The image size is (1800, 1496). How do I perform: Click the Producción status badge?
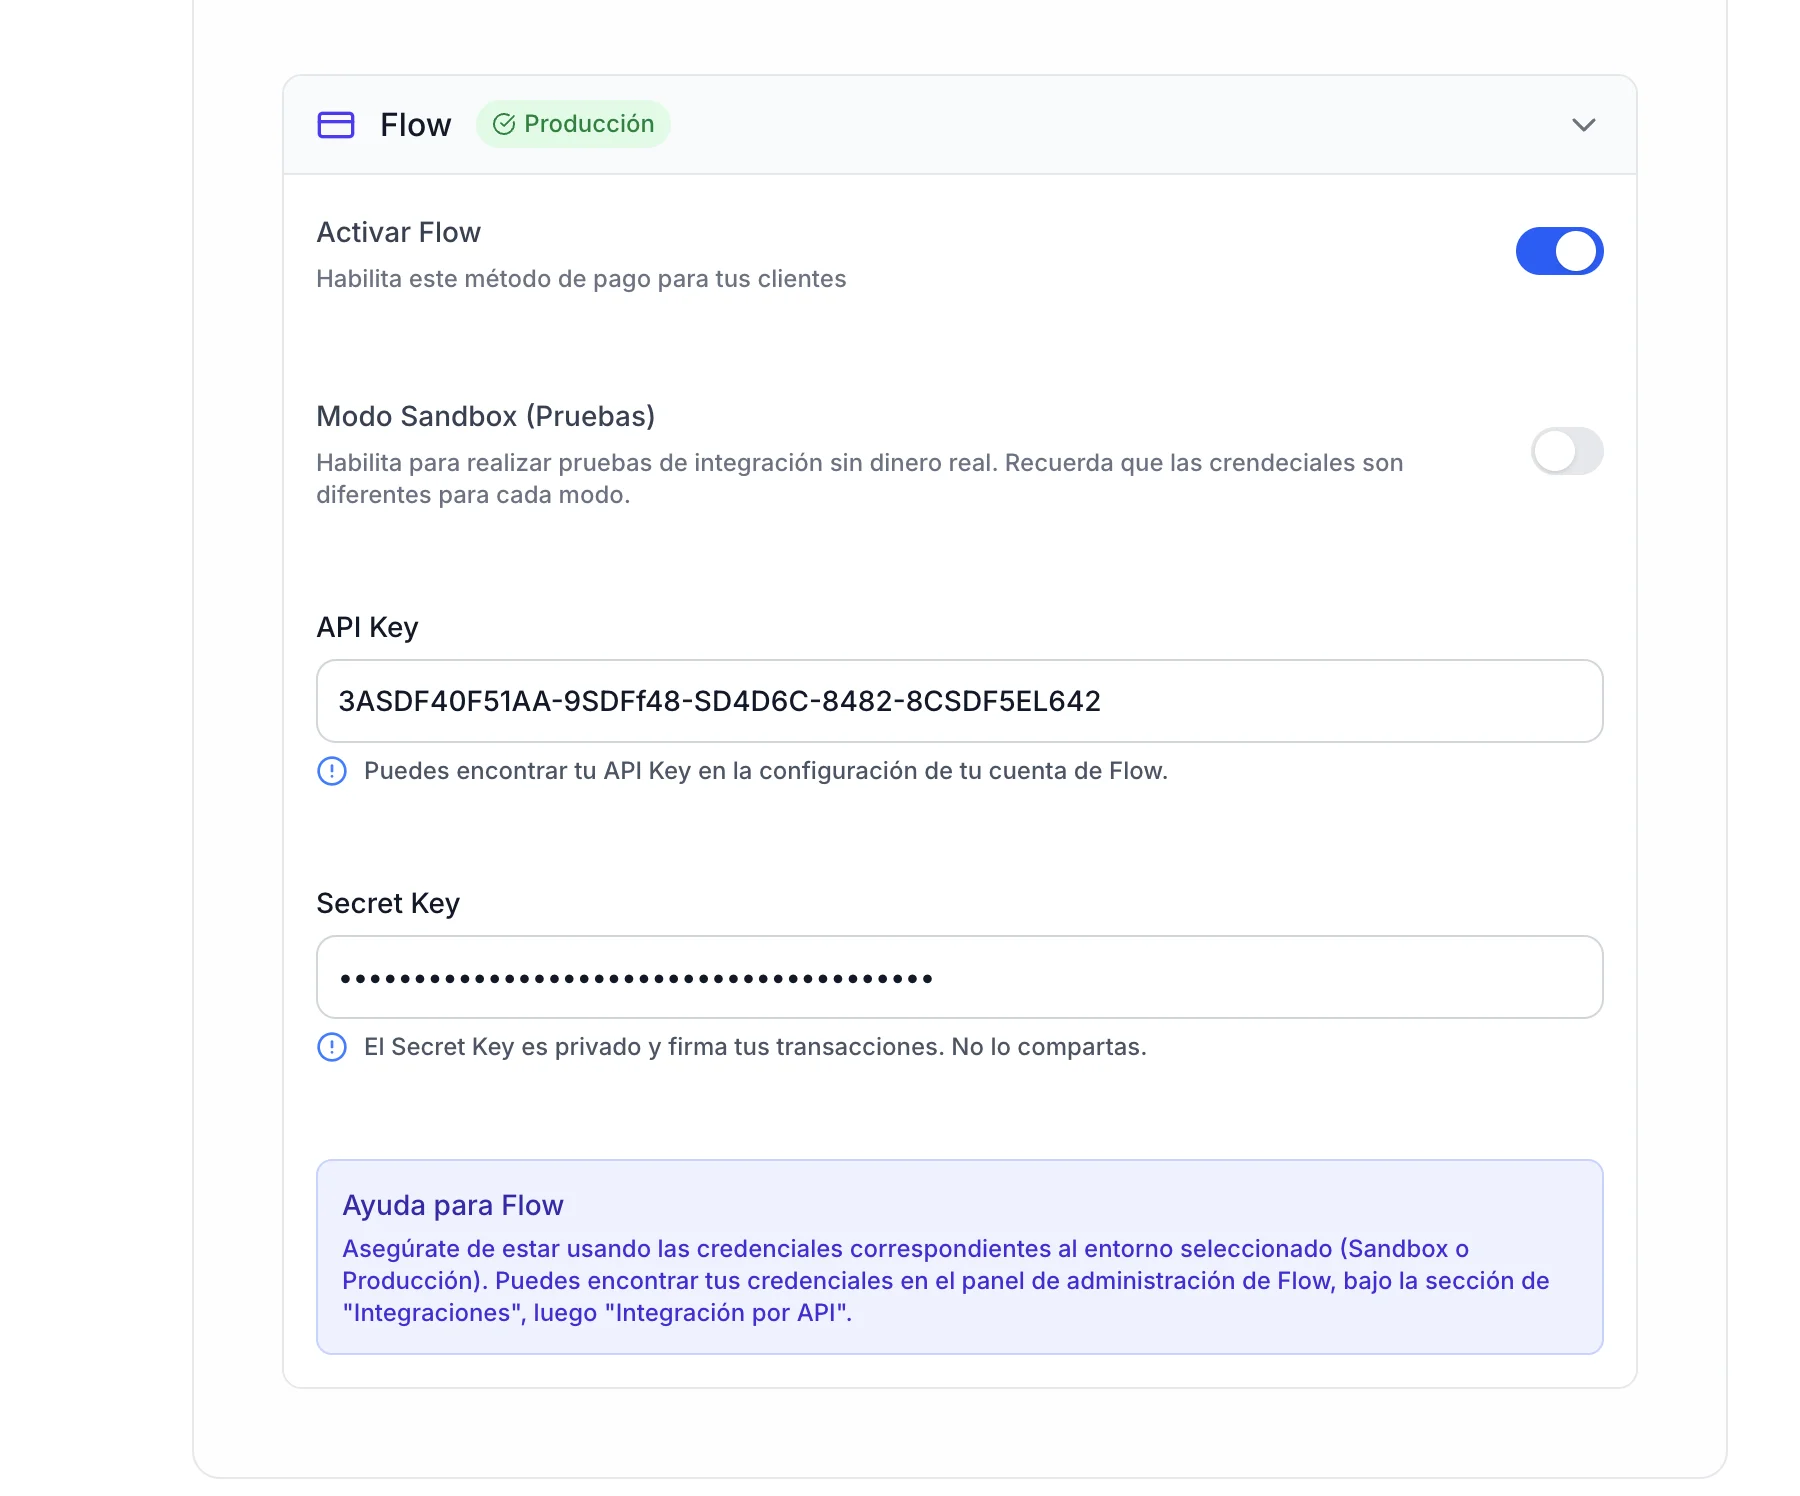[573, 124]
